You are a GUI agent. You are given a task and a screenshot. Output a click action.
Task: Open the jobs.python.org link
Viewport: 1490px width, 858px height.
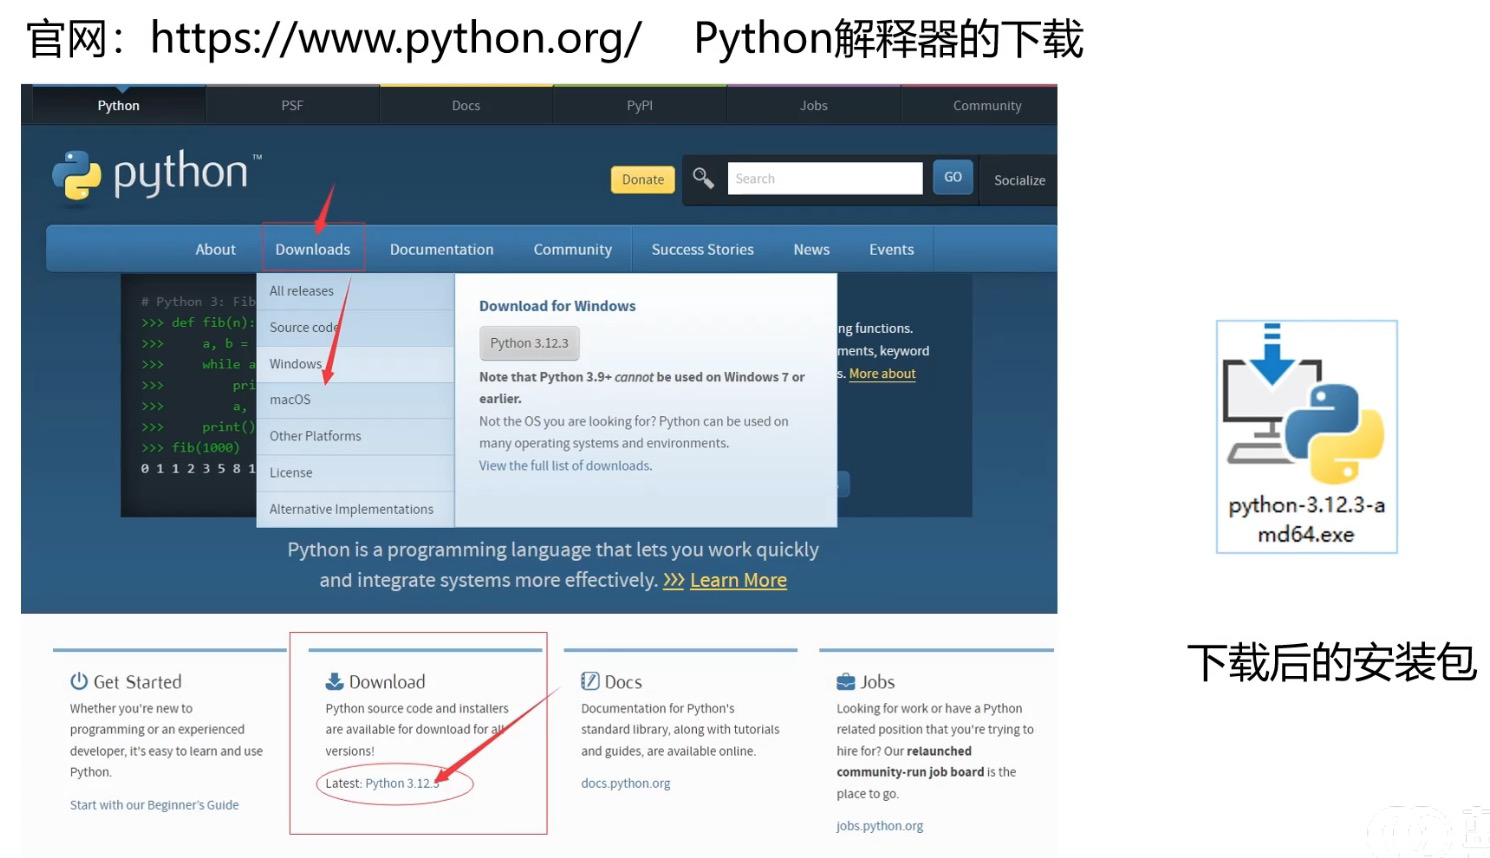tap(880, 826)
